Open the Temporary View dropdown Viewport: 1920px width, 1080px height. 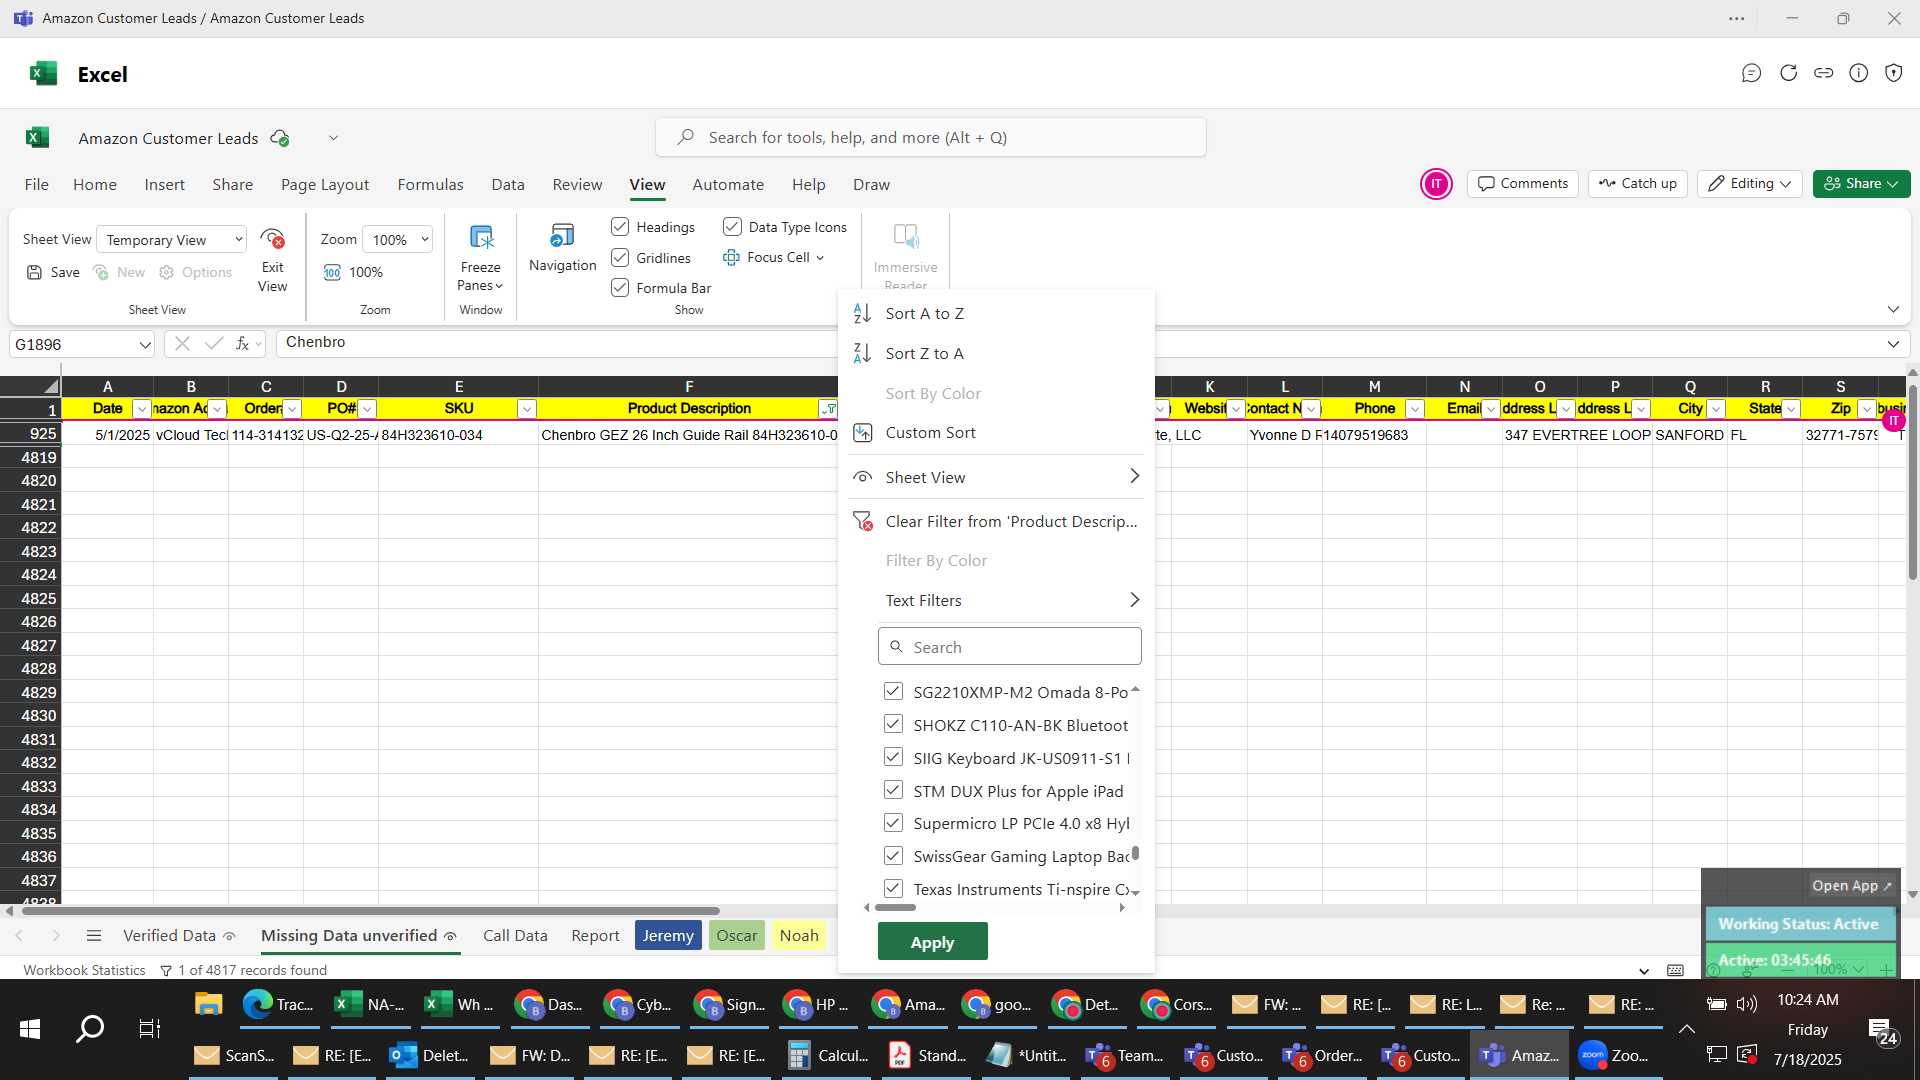[238, 239]
